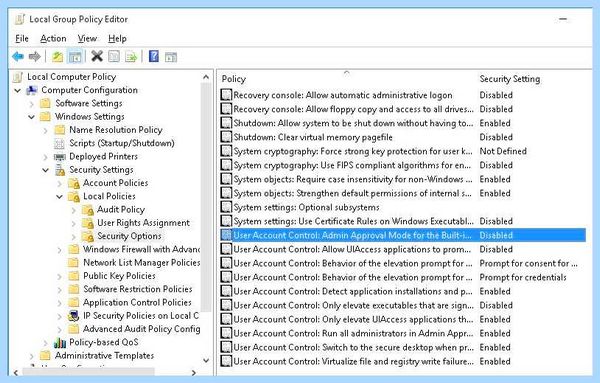Select 'User Account Control: Admin Approval Mode for the Built-i...' policy
The width and height of the screenshot is (600, 383).
[x=403, y=235]
